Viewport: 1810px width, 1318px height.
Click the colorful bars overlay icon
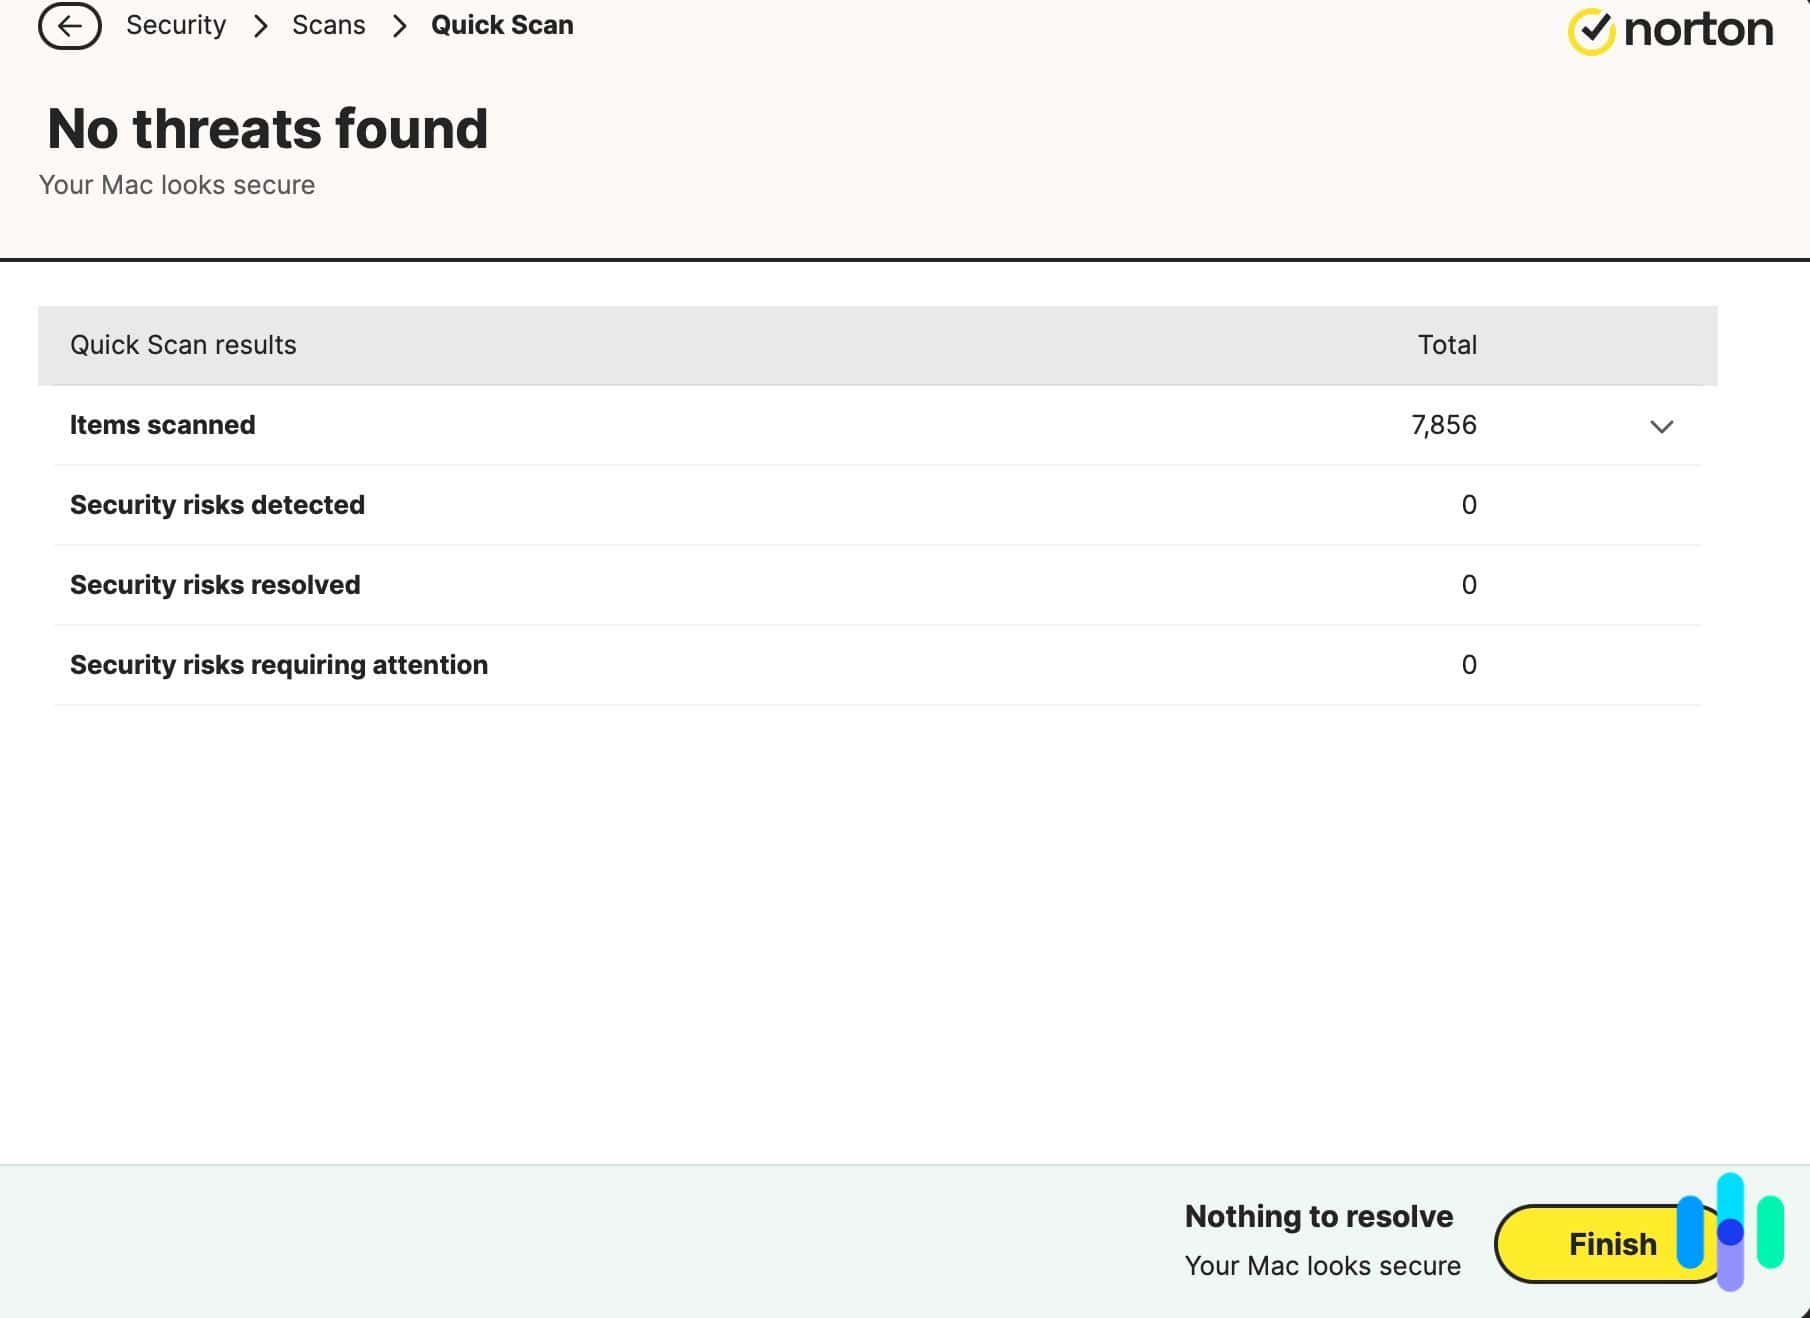pyautogui.click(x=1731, y=1232)
